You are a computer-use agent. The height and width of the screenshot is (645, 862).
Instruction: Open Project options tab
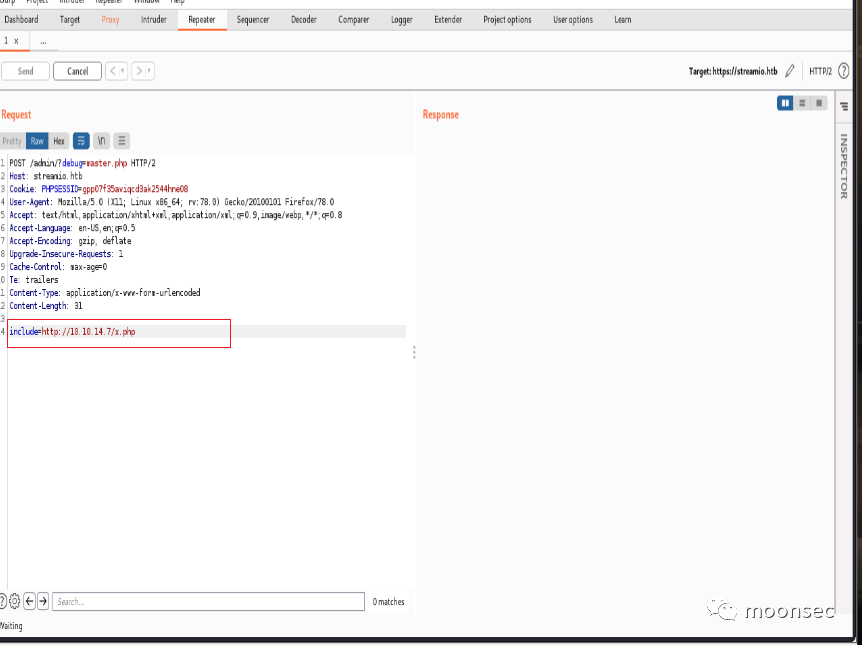507,19
